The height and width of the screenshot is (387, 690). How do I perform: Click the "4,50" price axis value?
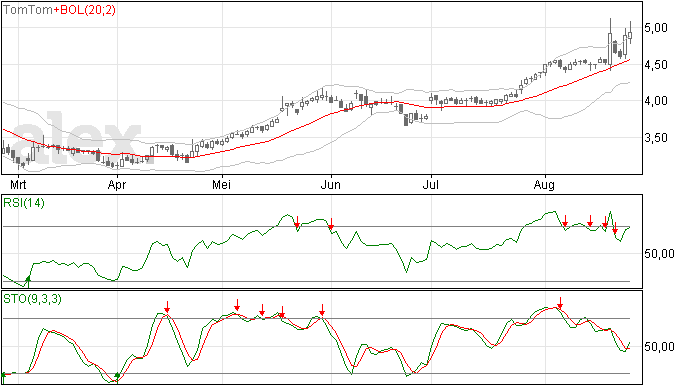coord(656,65)
